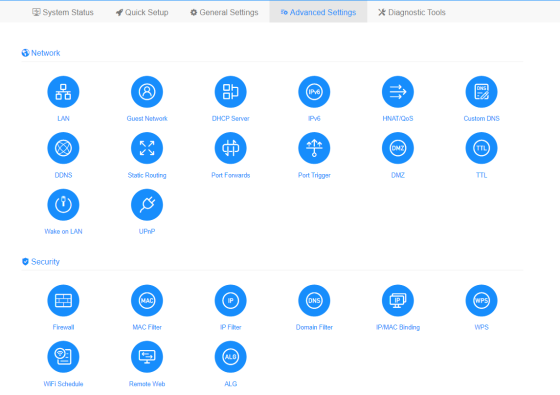Select the Advanced Settings tab
Viewport: 560px width, 395px height.
coord(318,12)
